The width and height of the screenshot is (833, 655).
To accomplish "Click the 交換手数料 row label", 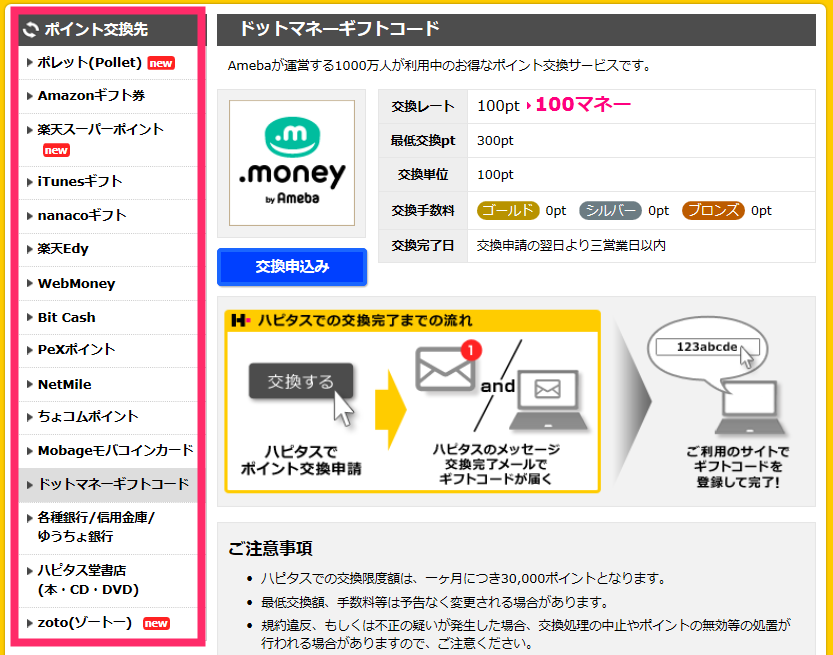I will tap(423, 211).
